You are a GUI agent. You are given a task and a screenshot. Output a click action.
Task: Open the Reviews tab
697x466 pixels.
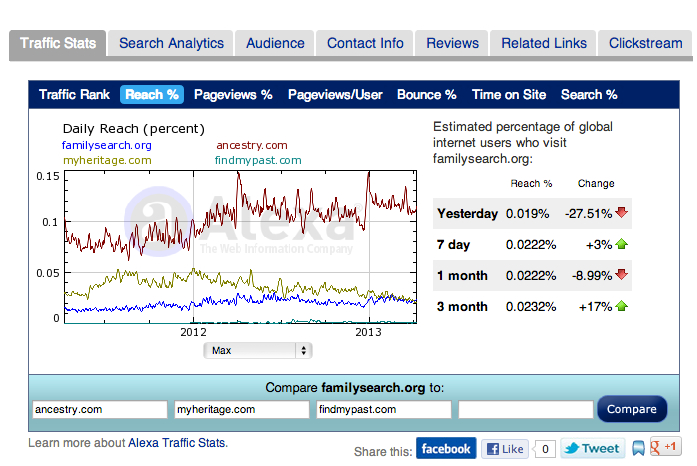[x=452, y=43]
